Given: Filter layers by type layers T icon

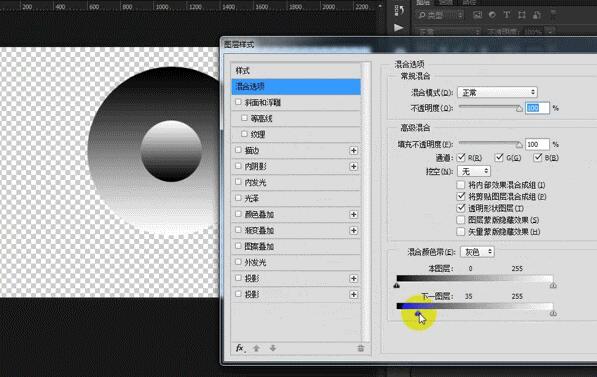Looking at the screenshot, I should 507,15.
